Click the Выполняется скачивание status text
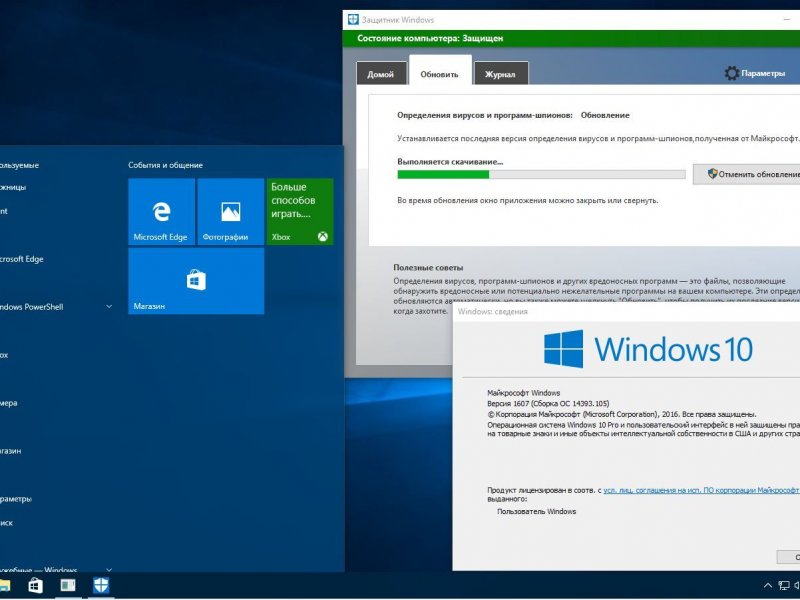The width and height of the screenshot is (800, 600). (x=450, y=162)
